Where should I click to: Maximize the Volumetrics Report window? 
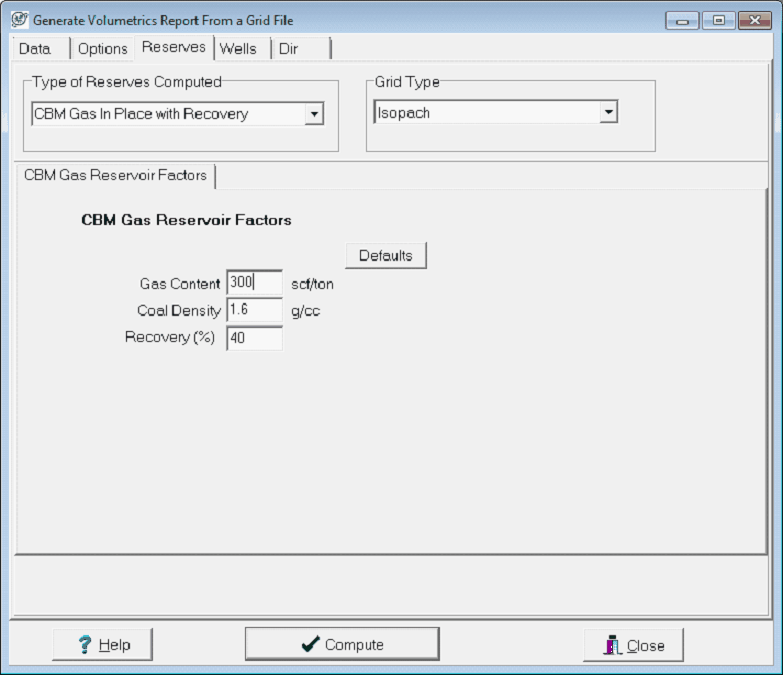[717, 20]
